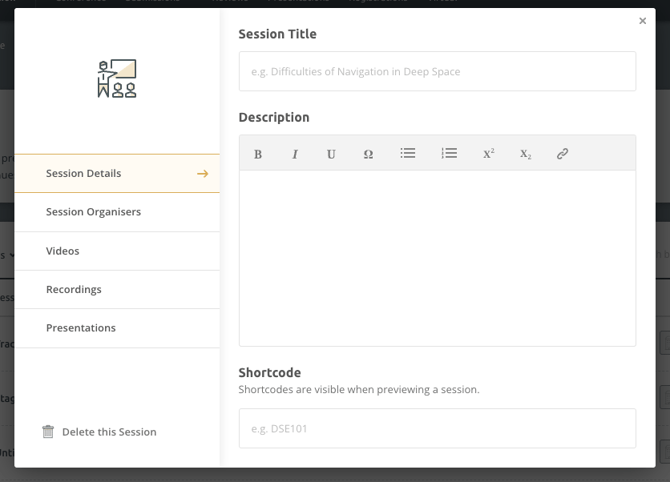Open the Videos tab
670x482 pixels.
tap(62, 251)
